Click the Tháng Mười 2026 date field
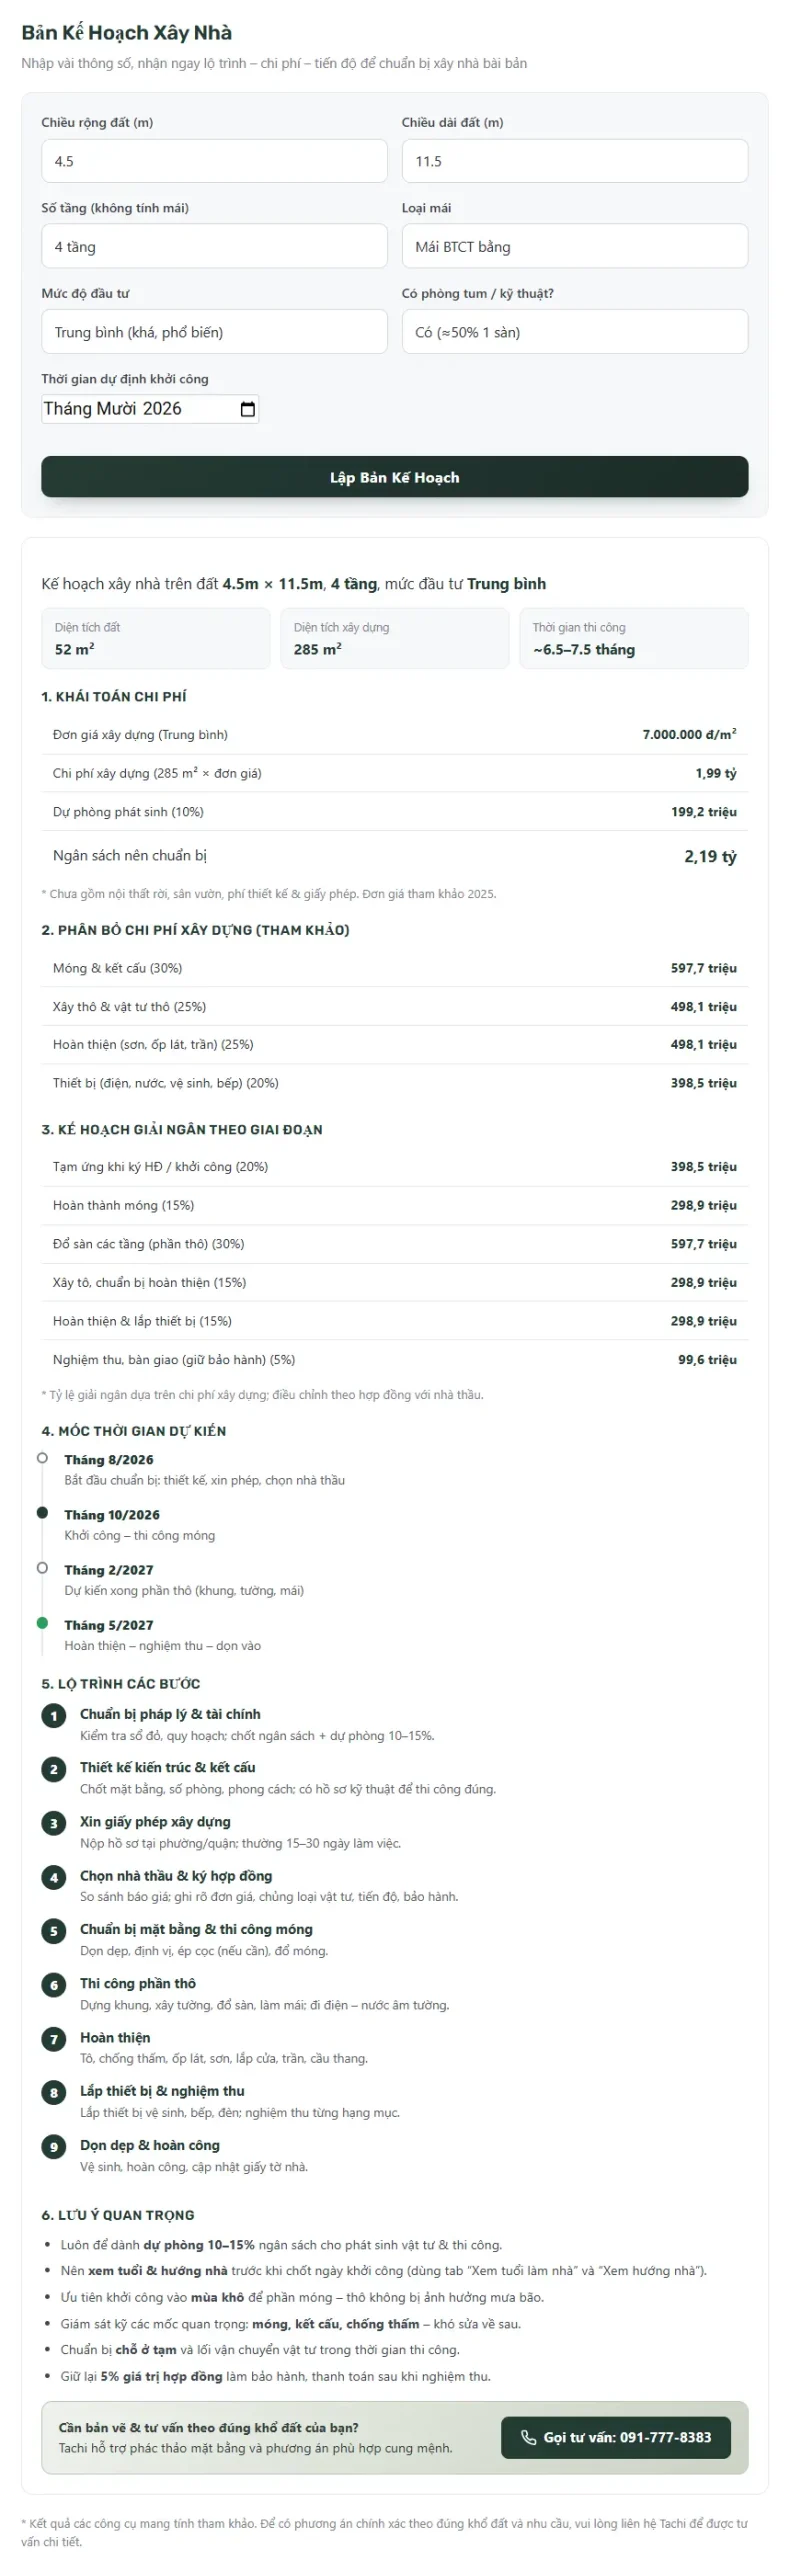Viewport: 790px width, 2560px height. (x=150, y=409)
